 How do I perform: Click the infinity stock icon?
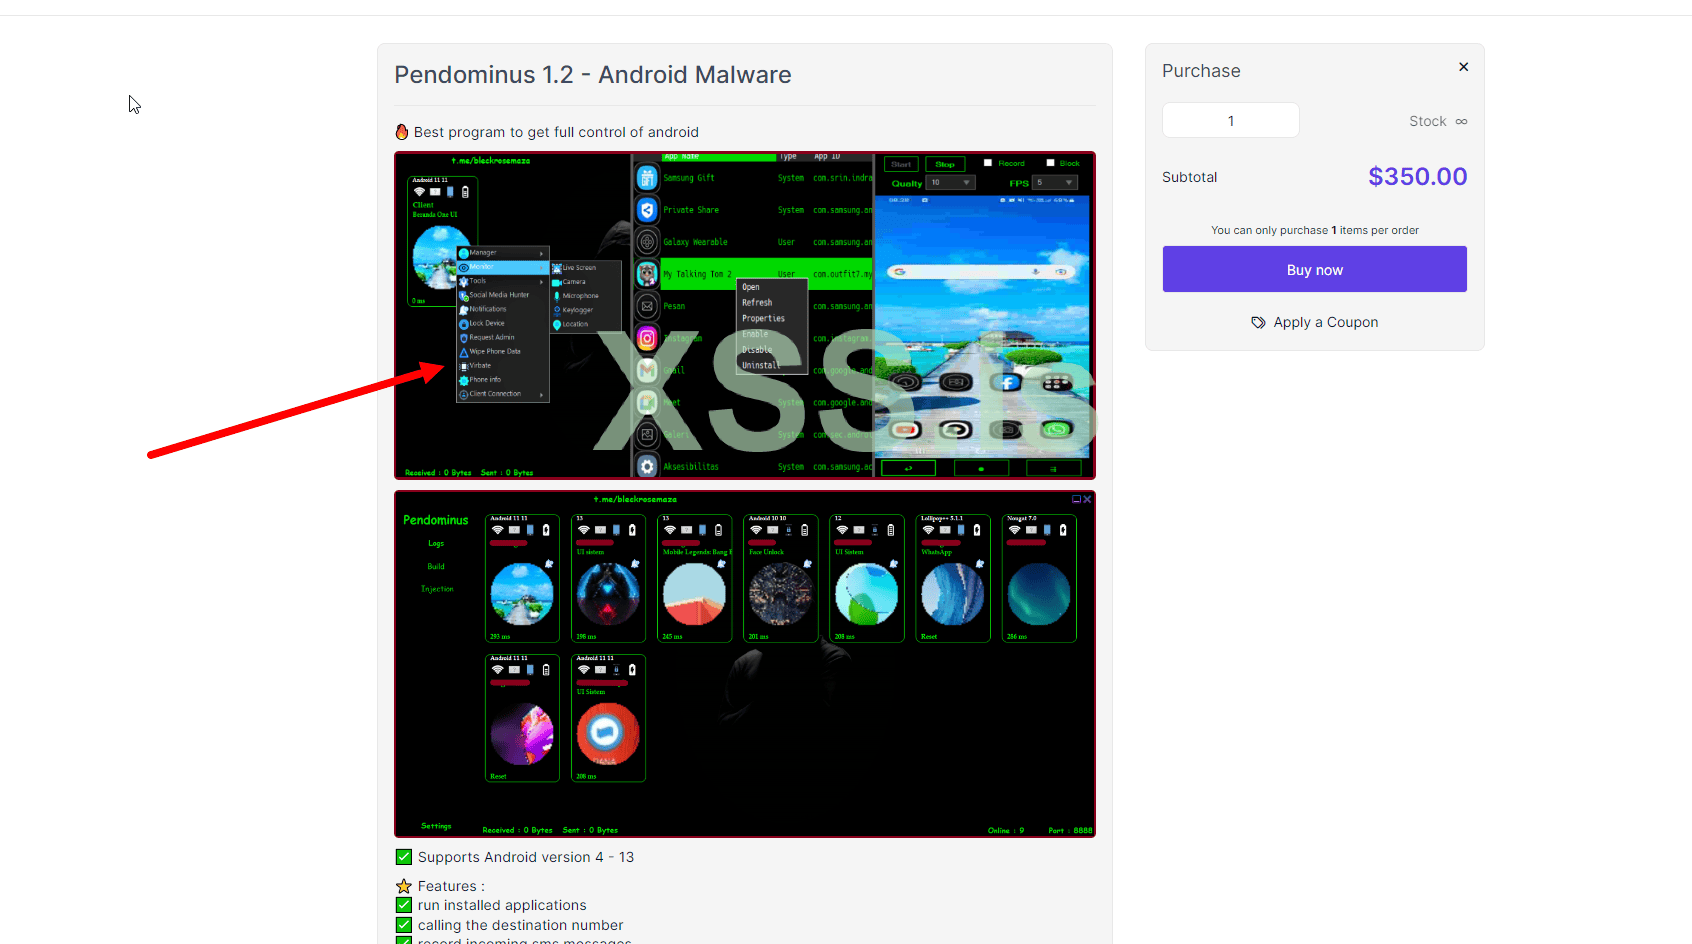1461,121
